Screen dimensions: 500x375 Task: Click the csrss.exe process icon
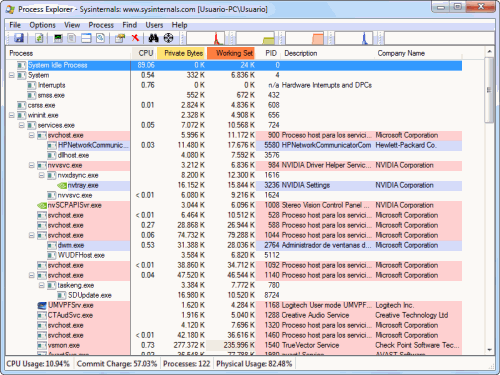pos(22,105)
